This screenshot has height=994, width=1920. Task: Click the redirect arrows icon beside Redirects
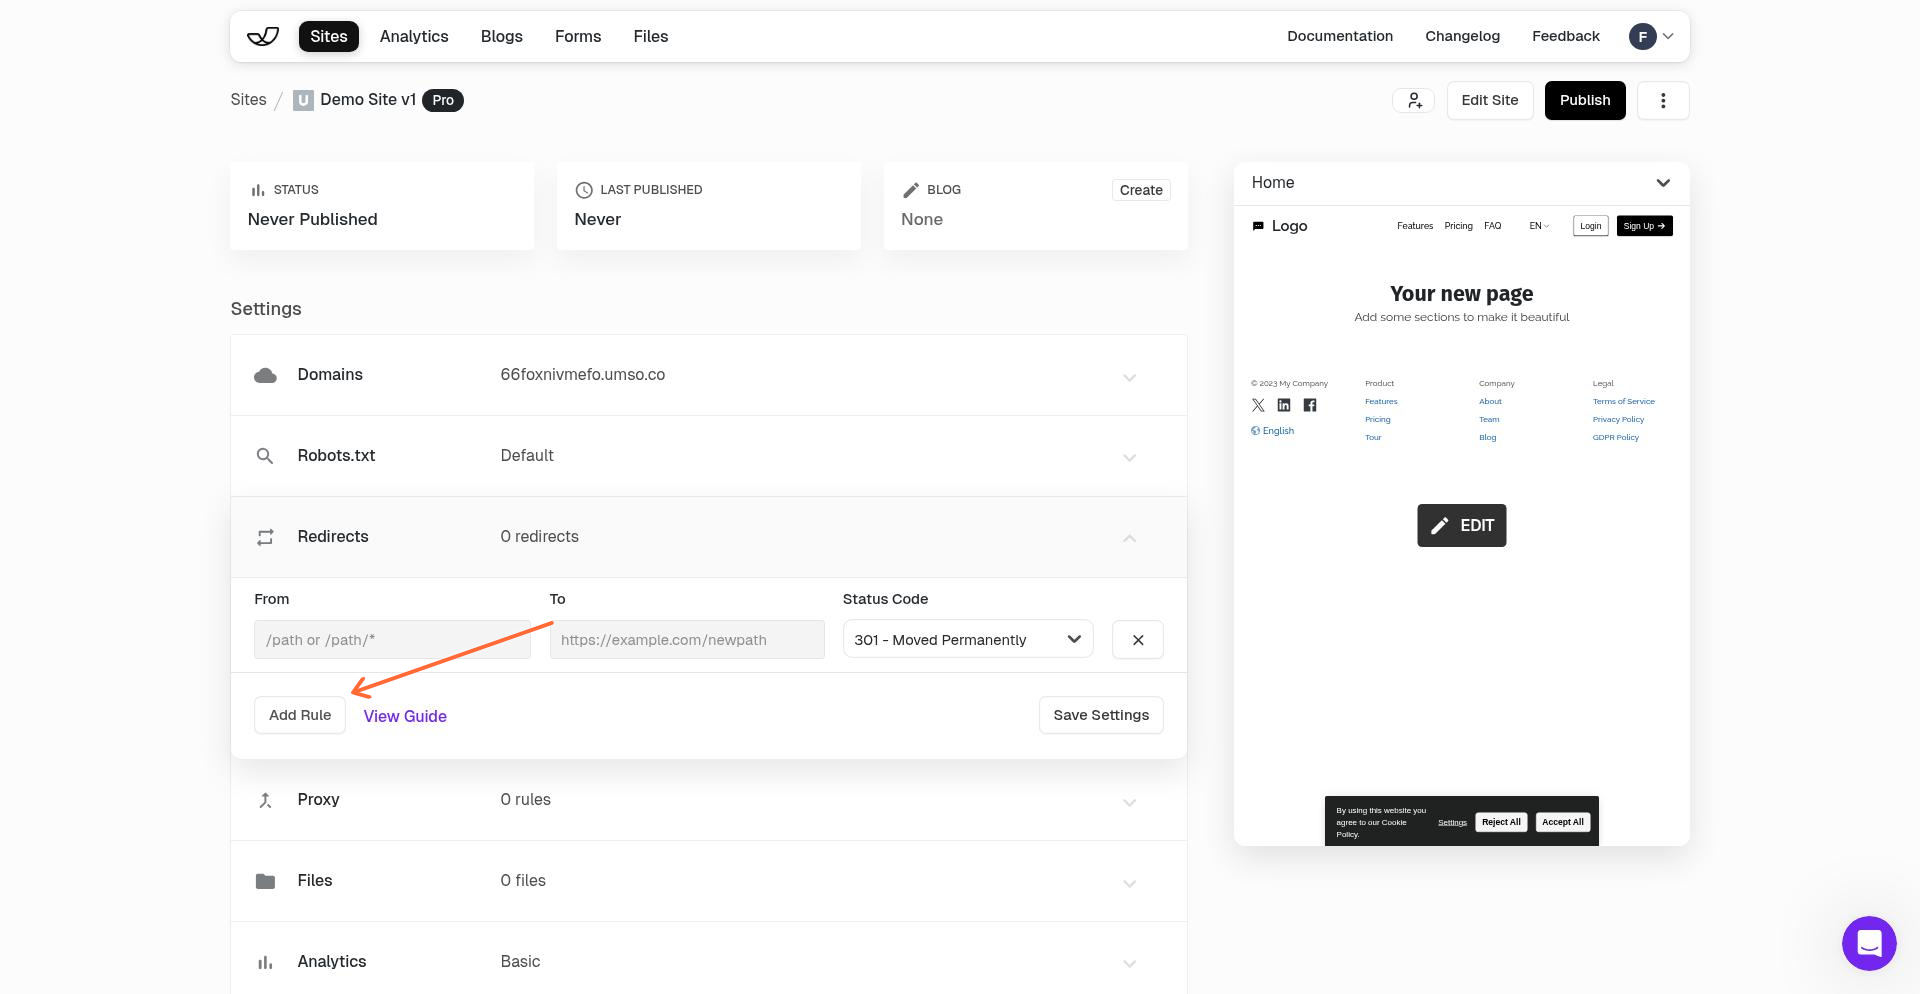pos(265,537)
